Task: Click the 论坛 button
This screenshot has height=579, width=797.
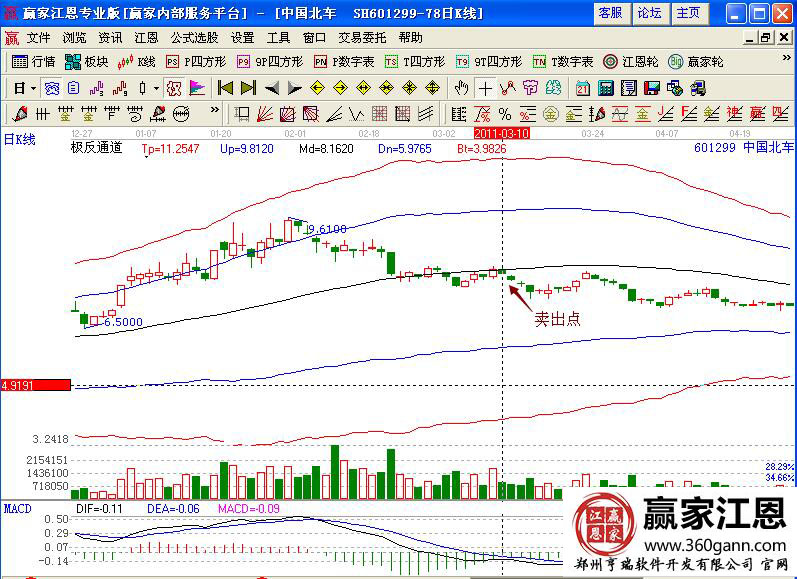Action: [649, 13]
